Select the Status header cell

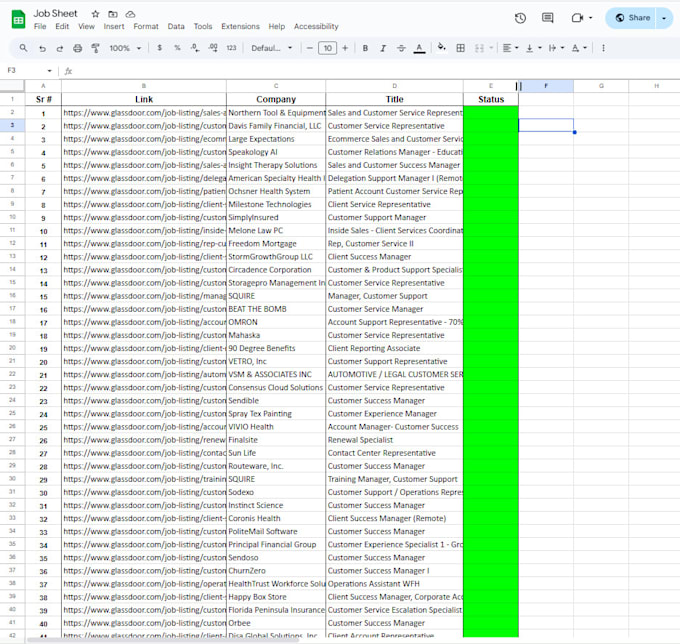[x=491, y=99]
